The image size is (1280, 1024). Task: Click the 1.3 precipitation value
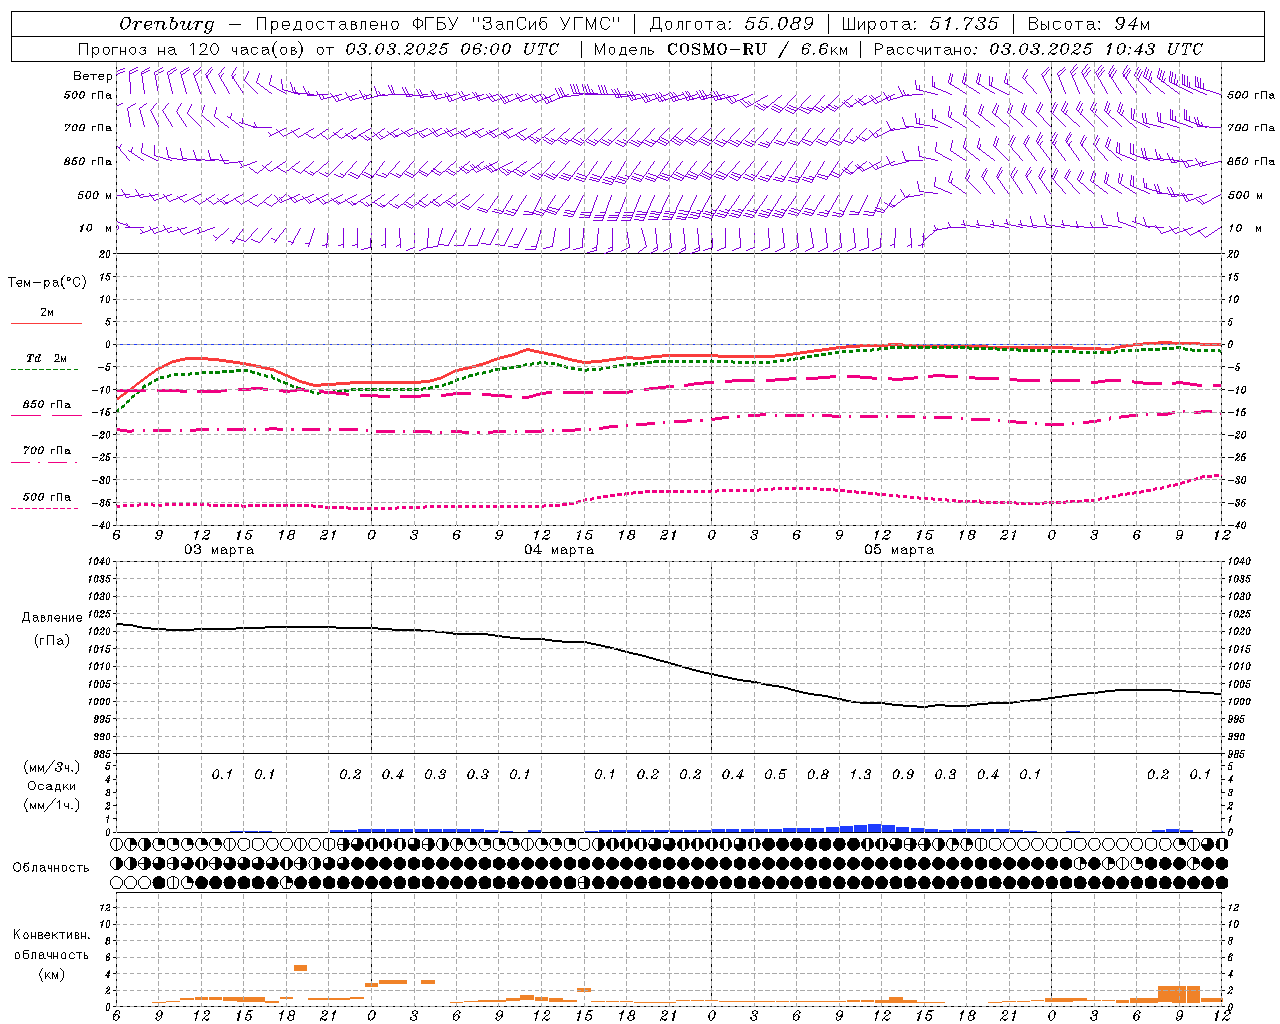[860, 775]
